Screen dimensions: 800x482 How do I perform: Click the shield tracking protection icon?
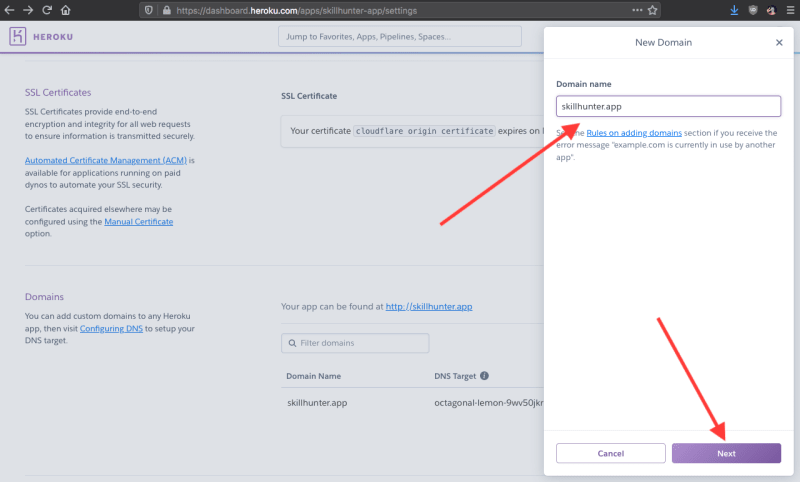(x=148, y=10)
